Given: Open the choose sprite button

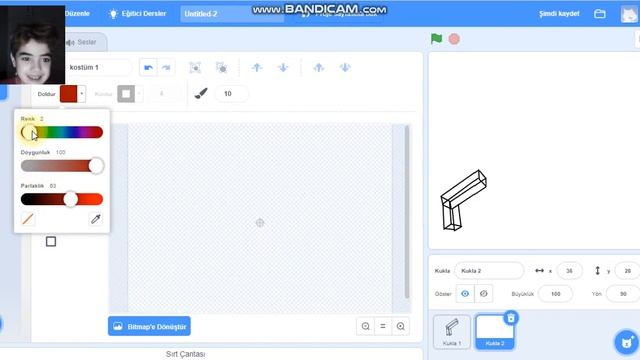Looking at the screenshot, I should tap(627, 342).
